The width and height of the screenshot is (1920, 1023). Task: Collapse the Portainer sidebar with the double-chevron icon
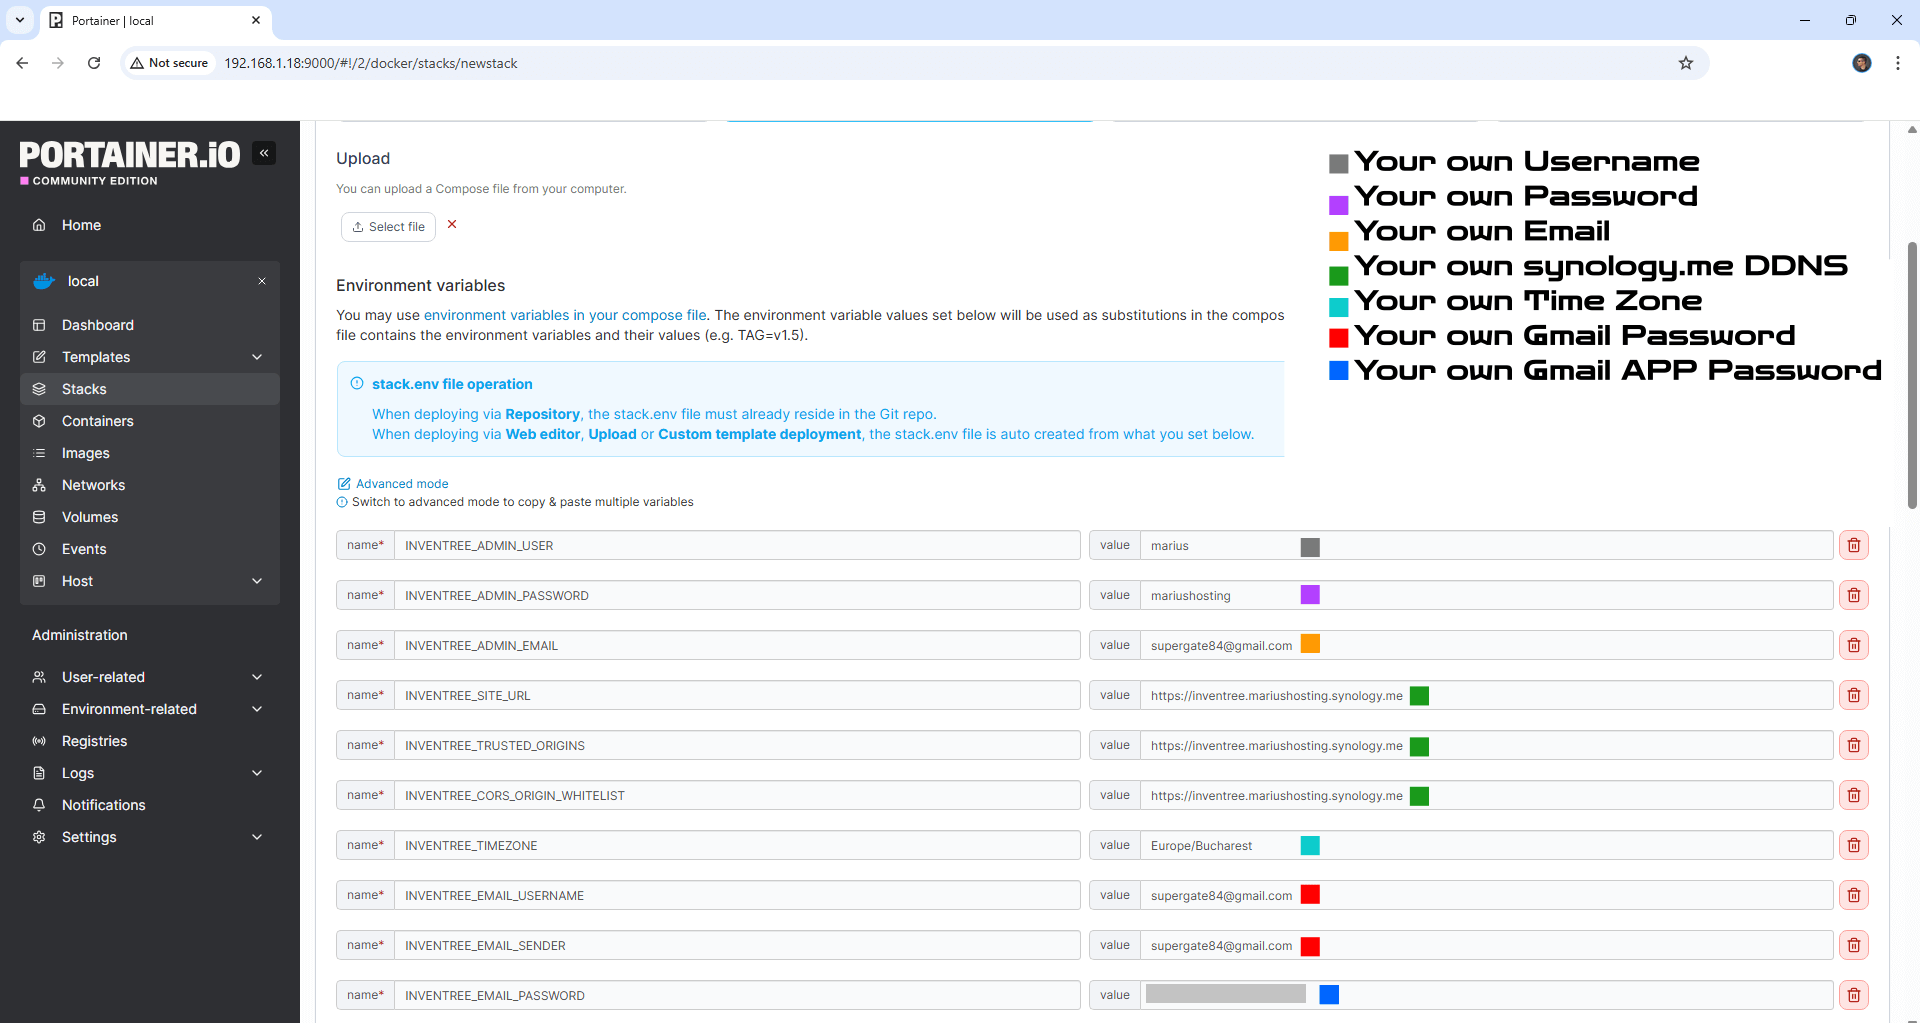264,153
